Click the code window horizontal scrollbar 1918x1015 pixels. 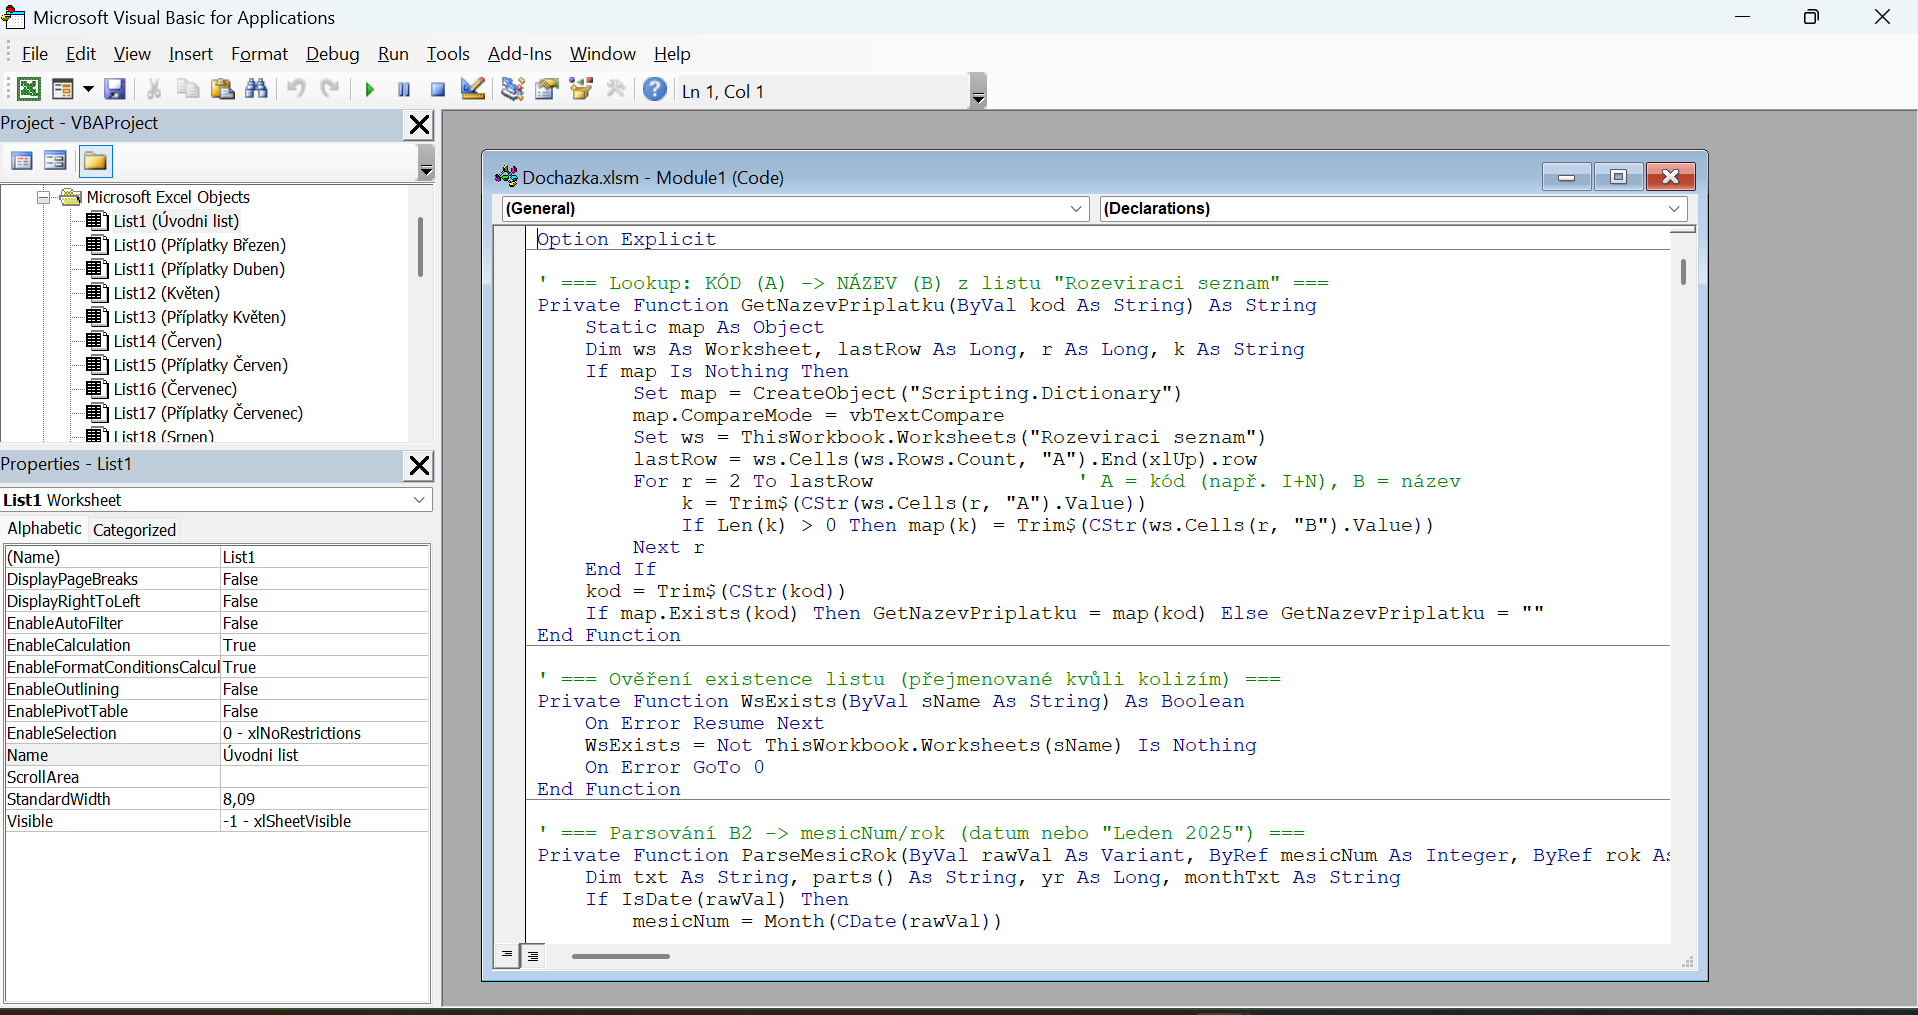[x=620, y=957]
